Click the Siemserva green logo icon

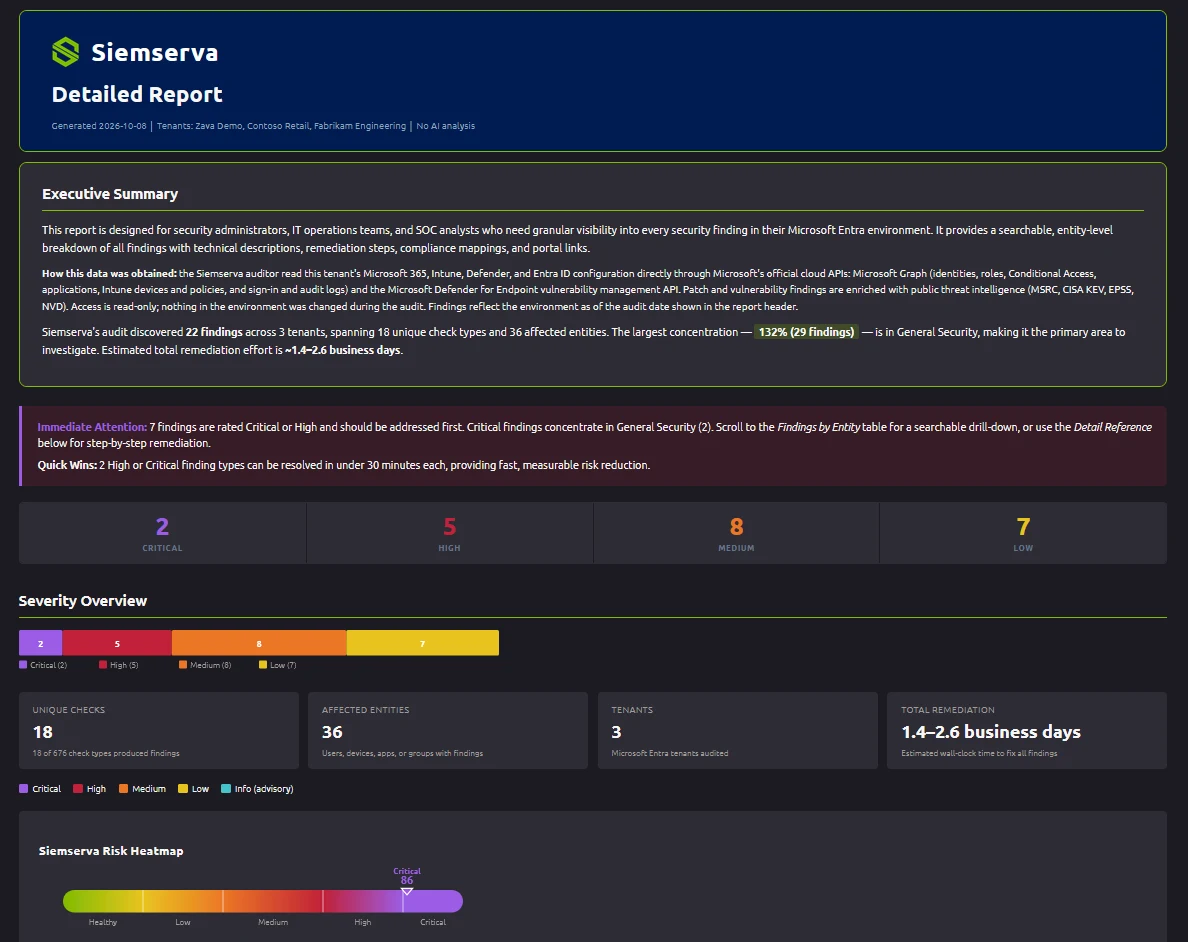65,52
